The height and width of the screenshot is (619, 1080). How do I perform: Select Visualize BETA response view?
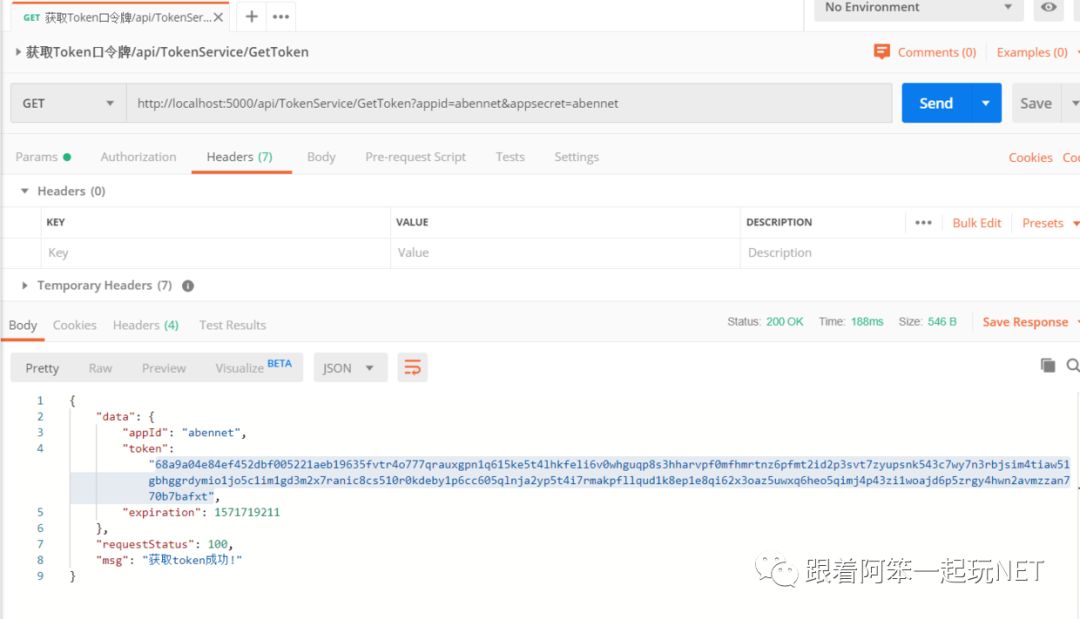[253, 367]
